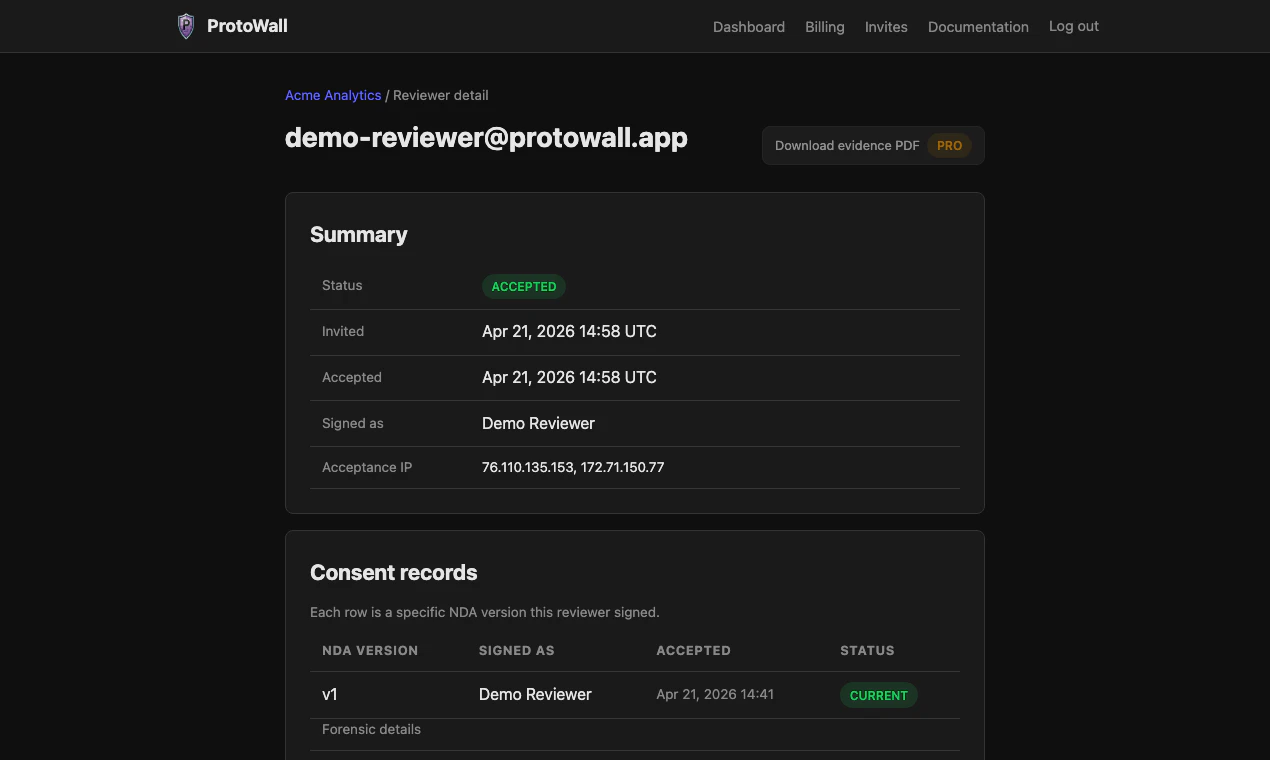1270x760 pixels.
Task: Log out of ProtoWall
Action: 1073,27
